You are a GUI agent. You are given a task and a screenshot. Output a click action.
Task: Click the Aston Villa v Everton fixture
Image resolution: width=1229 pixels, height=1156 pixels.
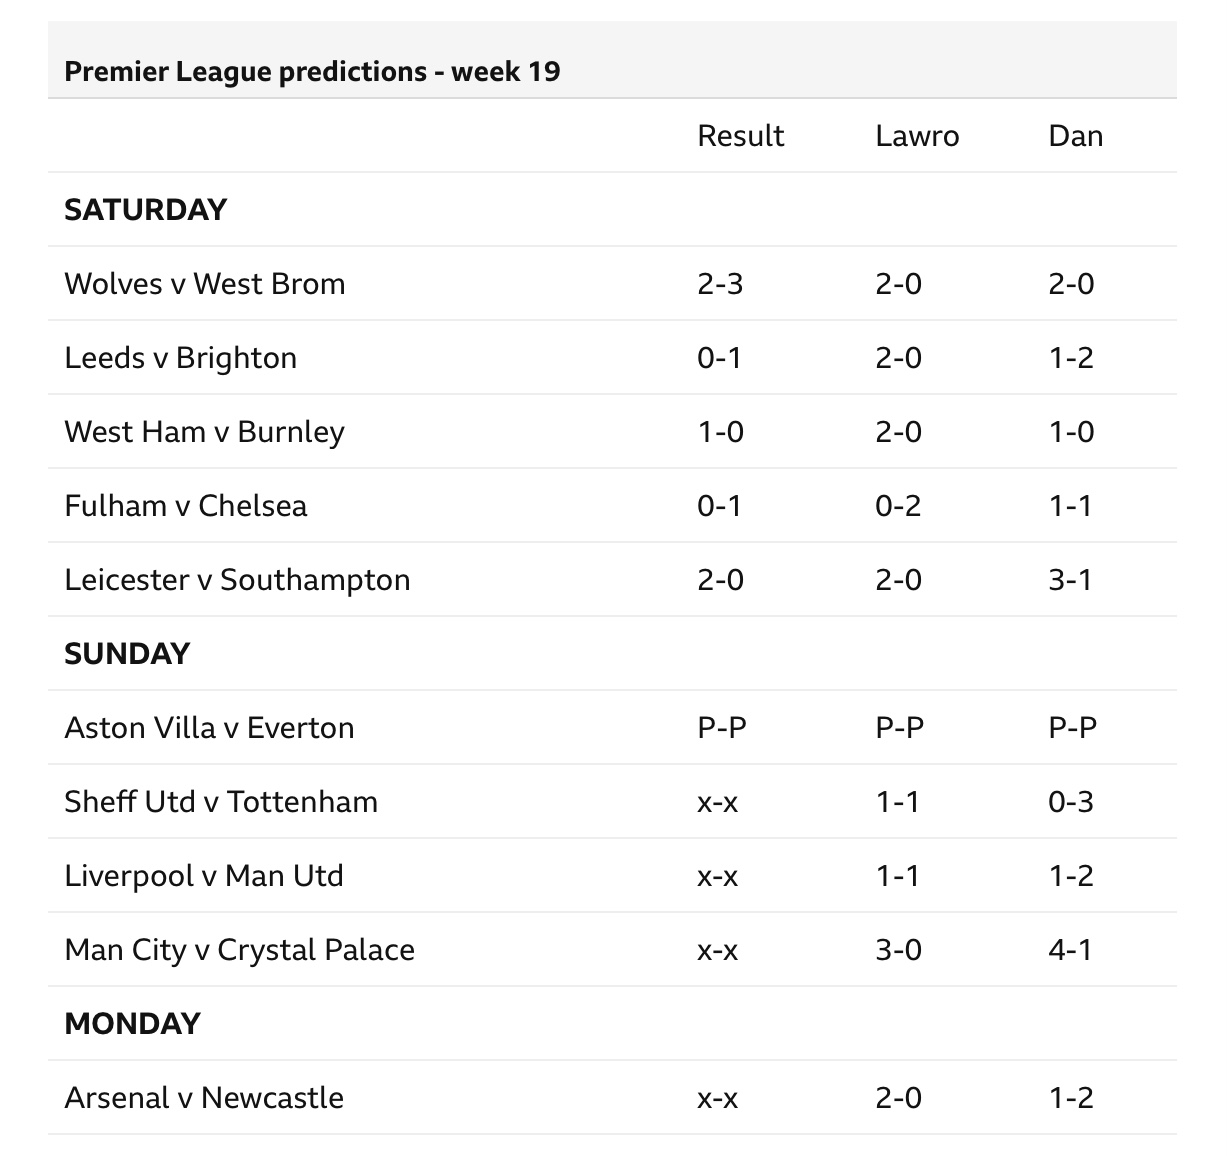click(209, 728)
